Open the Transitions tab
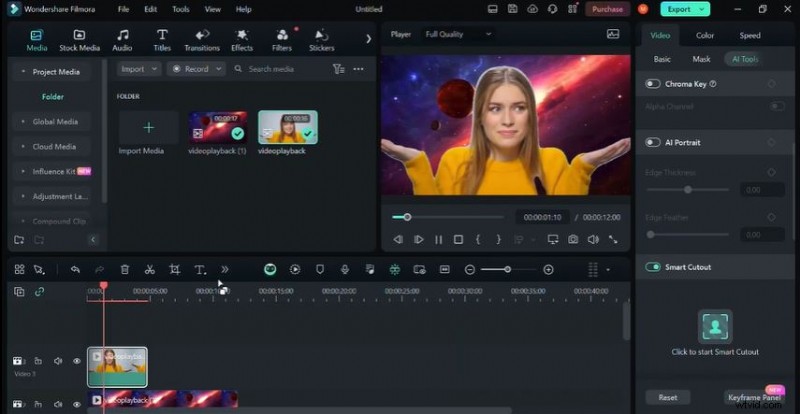The height and width of the screenshot is (414, 800). (x=202, y=40)
